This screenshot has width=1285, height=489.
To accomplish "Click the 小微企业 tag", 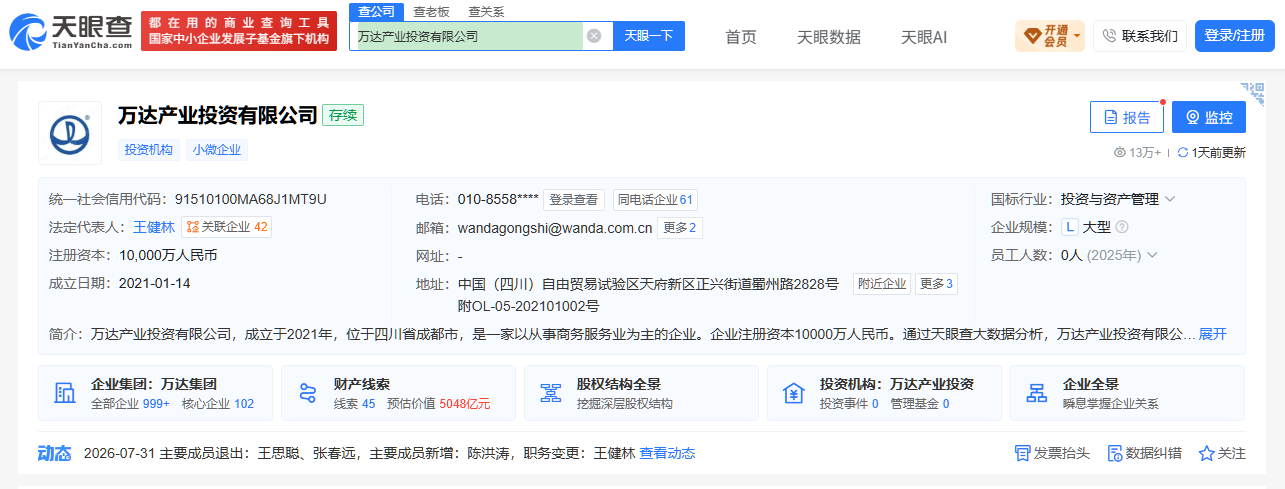I will (x=217, y=150).
